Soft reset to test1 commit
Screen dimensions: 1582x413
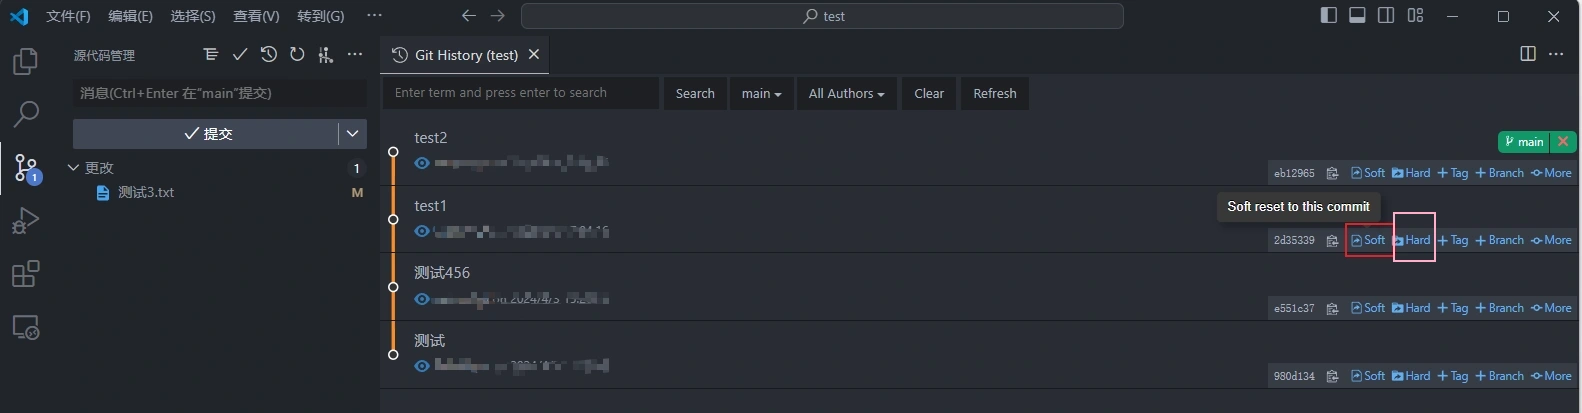point(1368,240)
